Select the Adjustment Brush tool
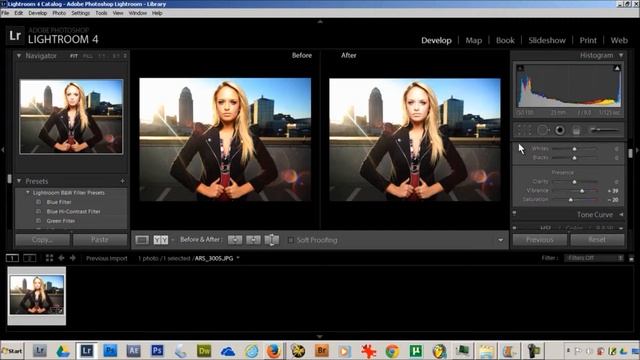The image size is (640, 360). pyautogui.click(x=604, y=130)
